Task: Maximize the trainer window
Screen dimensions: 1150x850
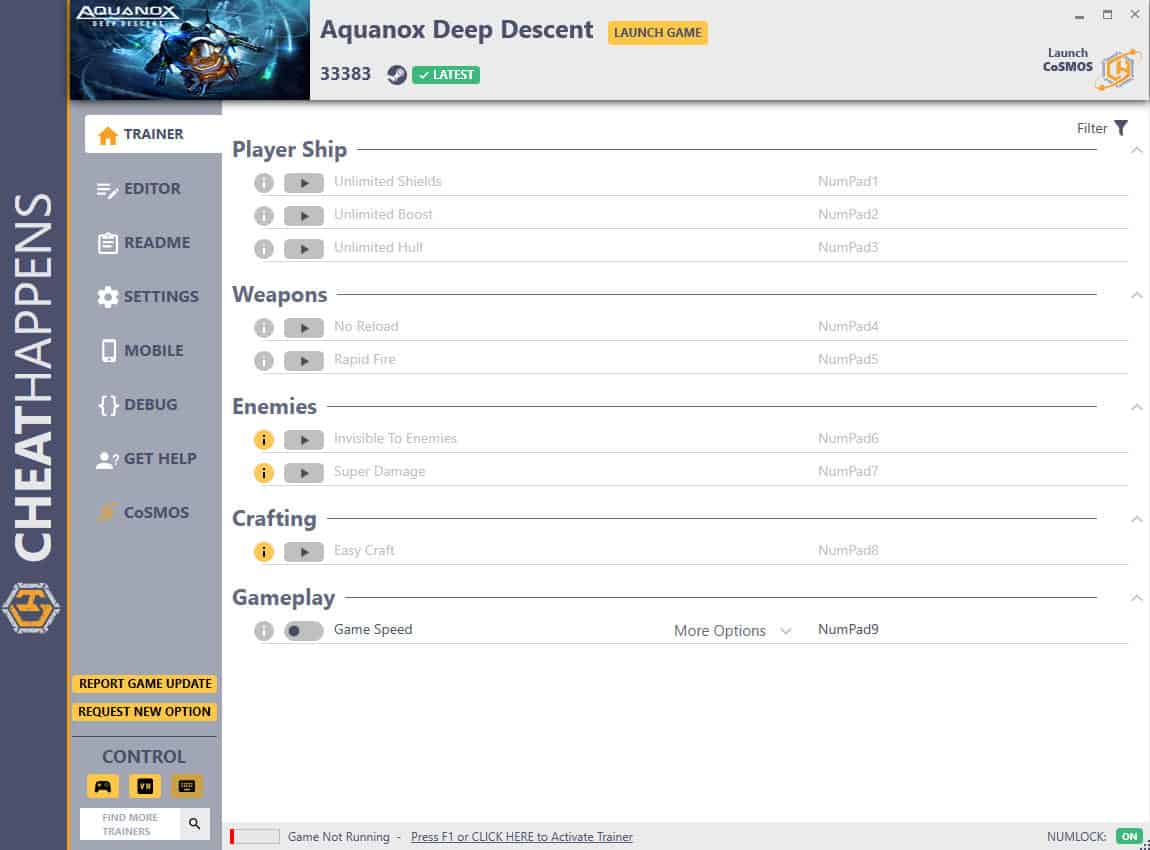Action: coord(1107,15)
